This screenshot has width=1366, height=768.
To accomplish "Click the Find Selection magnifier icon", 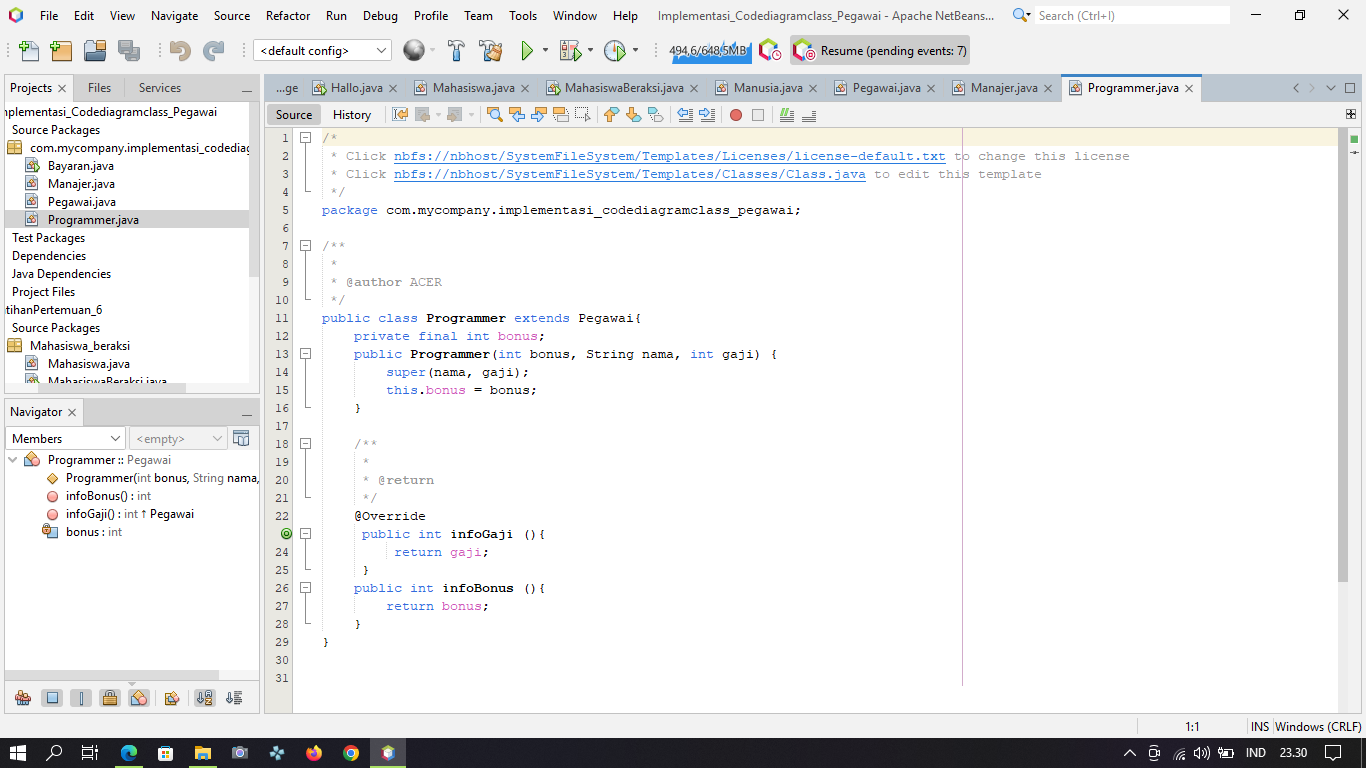I will (495, 114).
